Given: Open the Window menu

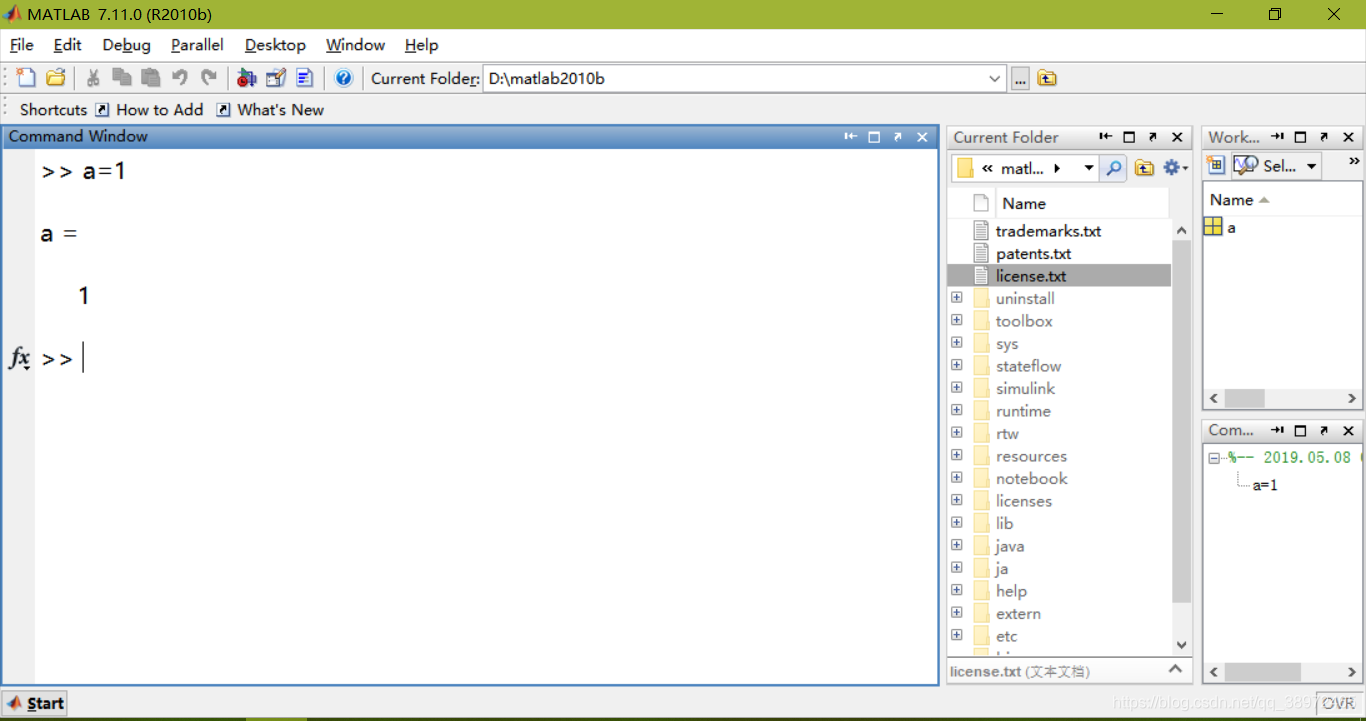Looking at the screenshot, I should [355, 45].
